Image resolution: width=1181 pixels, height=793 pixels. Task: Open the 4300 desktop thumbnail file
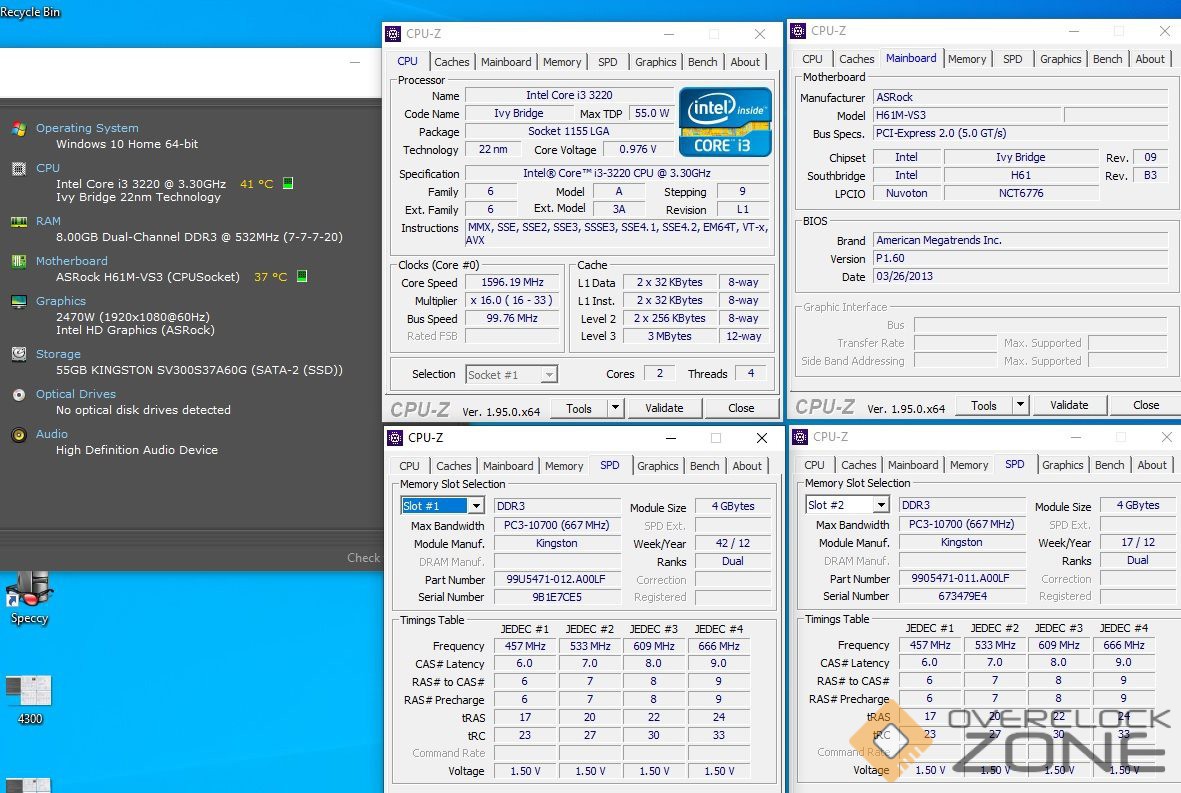[29, 692]
